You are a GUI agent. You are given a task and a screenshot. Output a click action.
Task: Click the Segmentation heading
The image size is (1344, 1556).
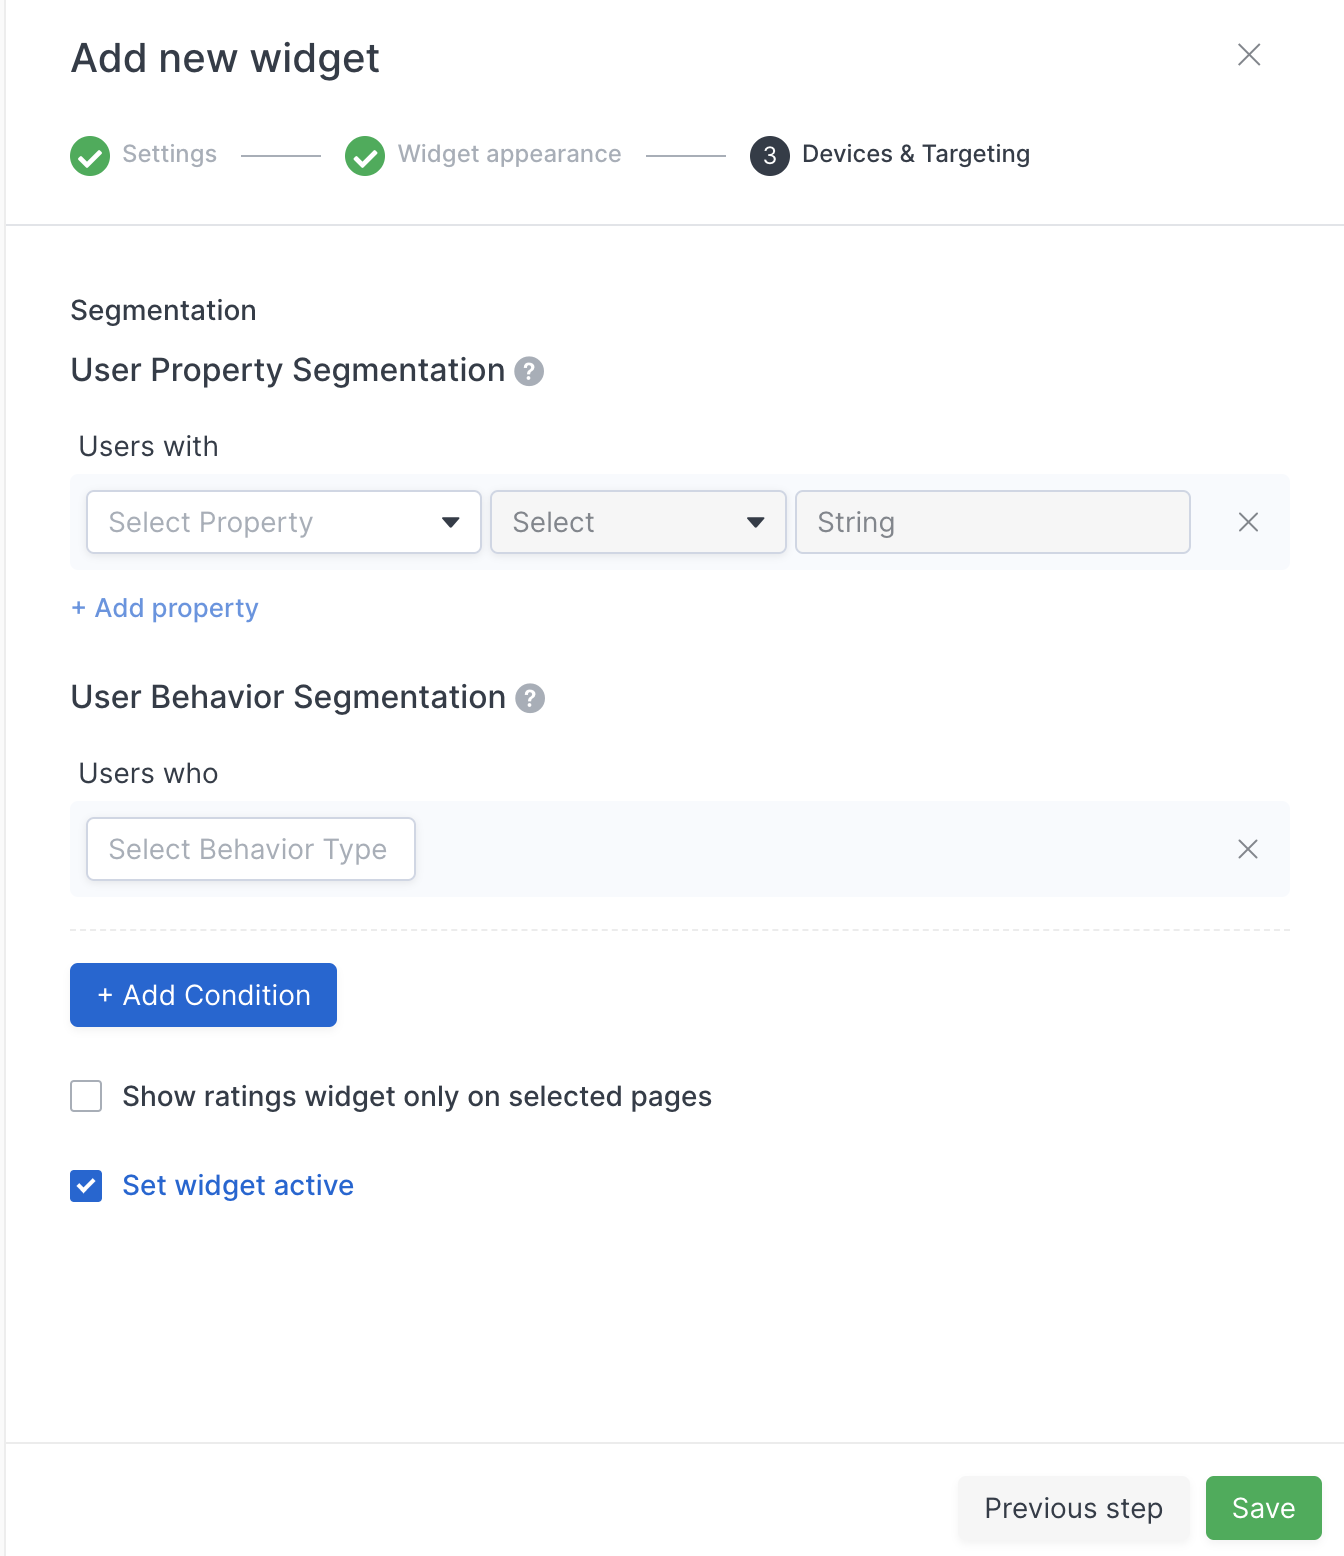[x=163, y=310]
